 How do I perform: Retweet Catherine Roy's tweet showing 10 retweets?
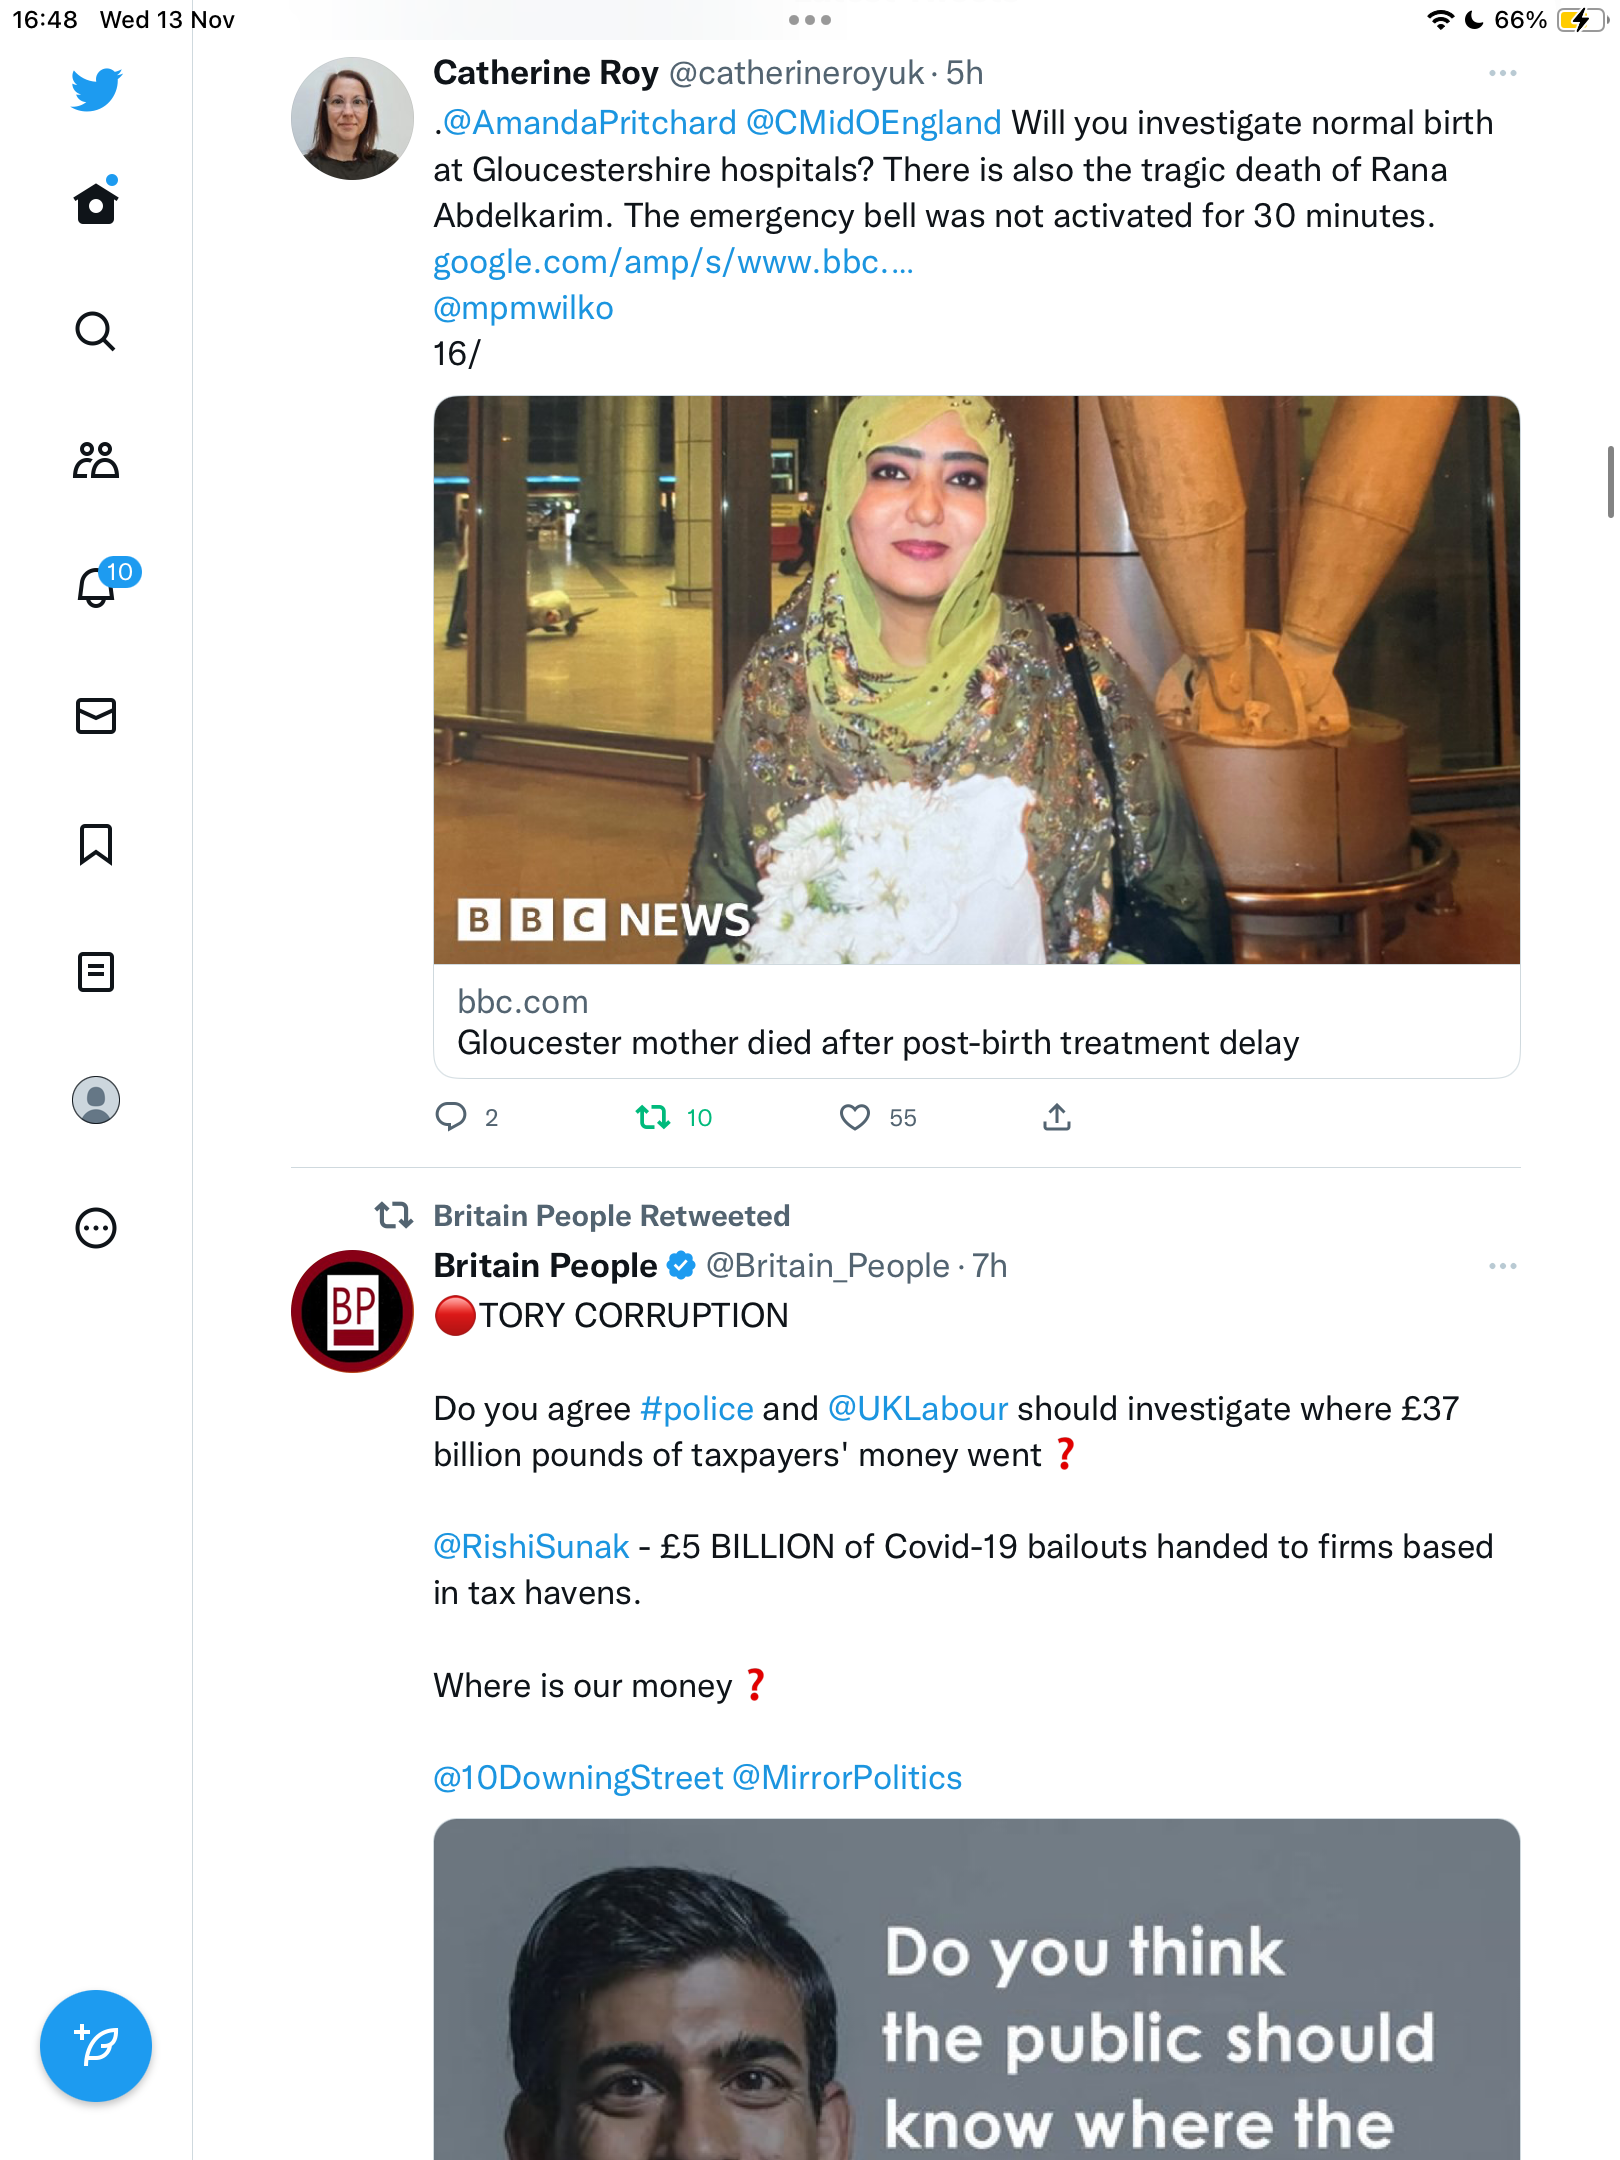click(674, 1117)
